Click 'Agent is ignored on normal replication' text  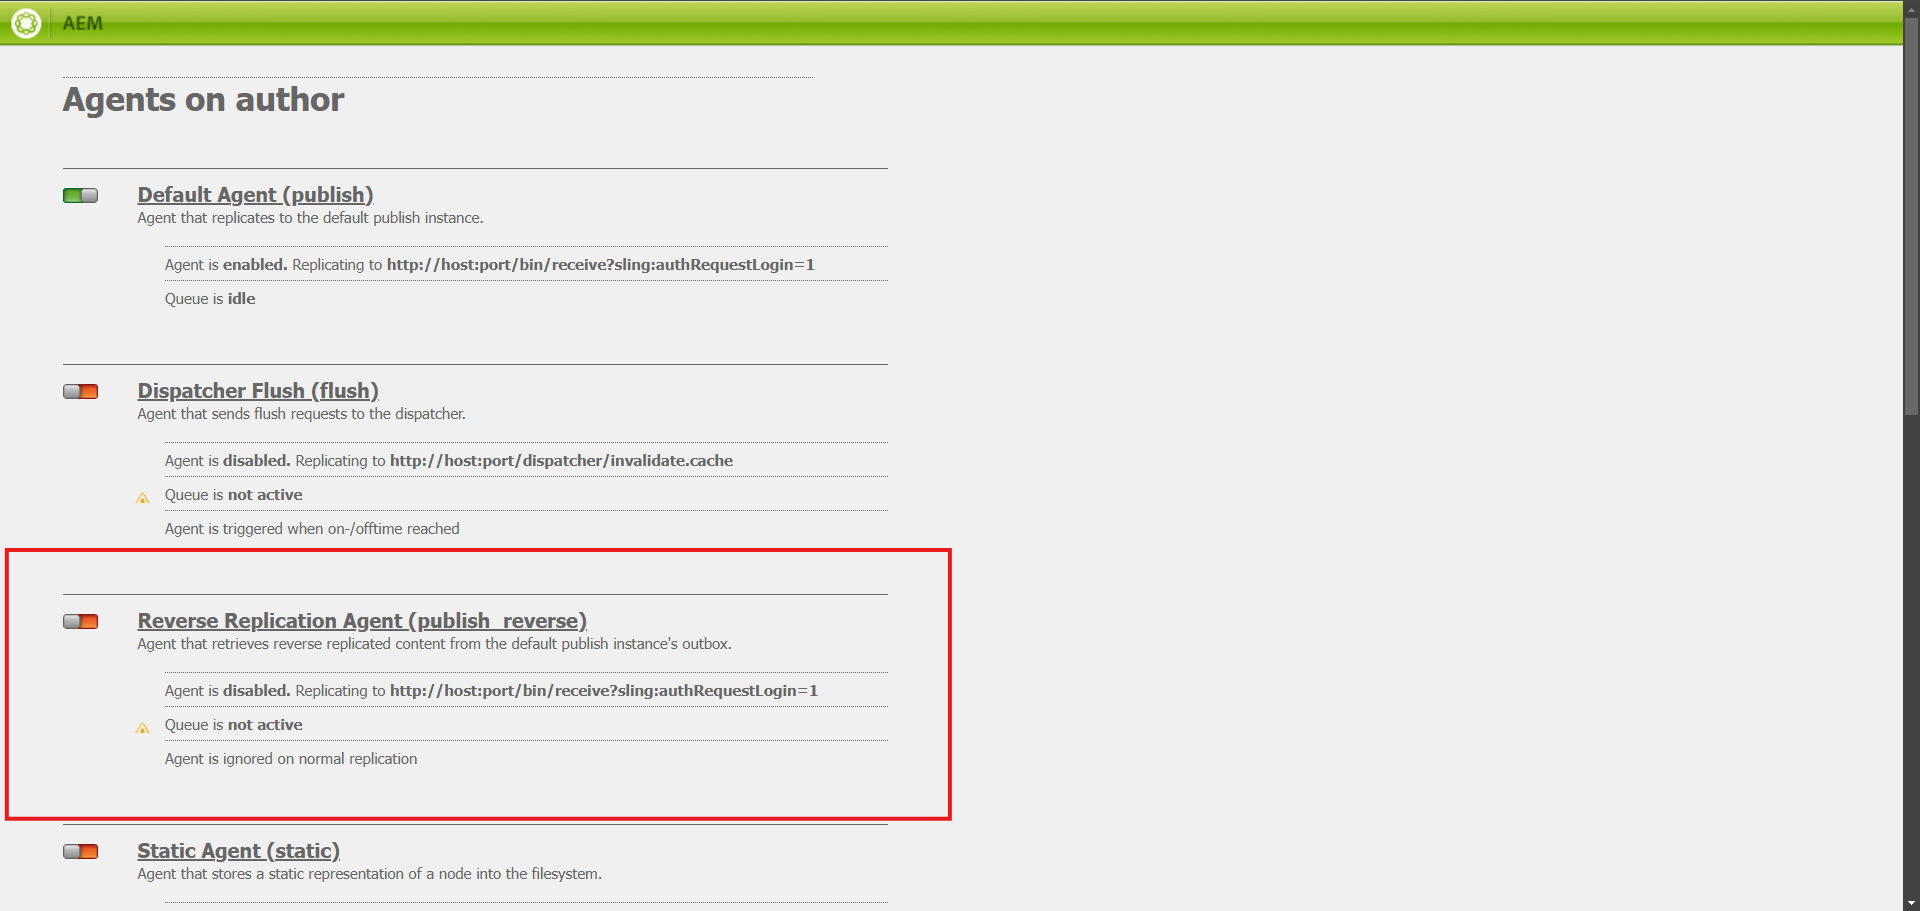point(291,759)
